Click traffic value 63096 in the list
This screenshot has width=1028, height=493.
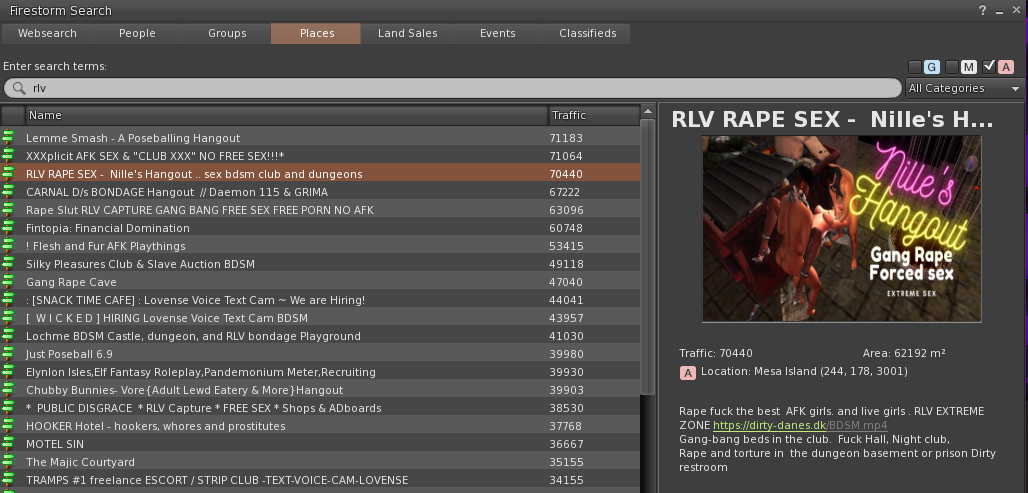[566, 210]
